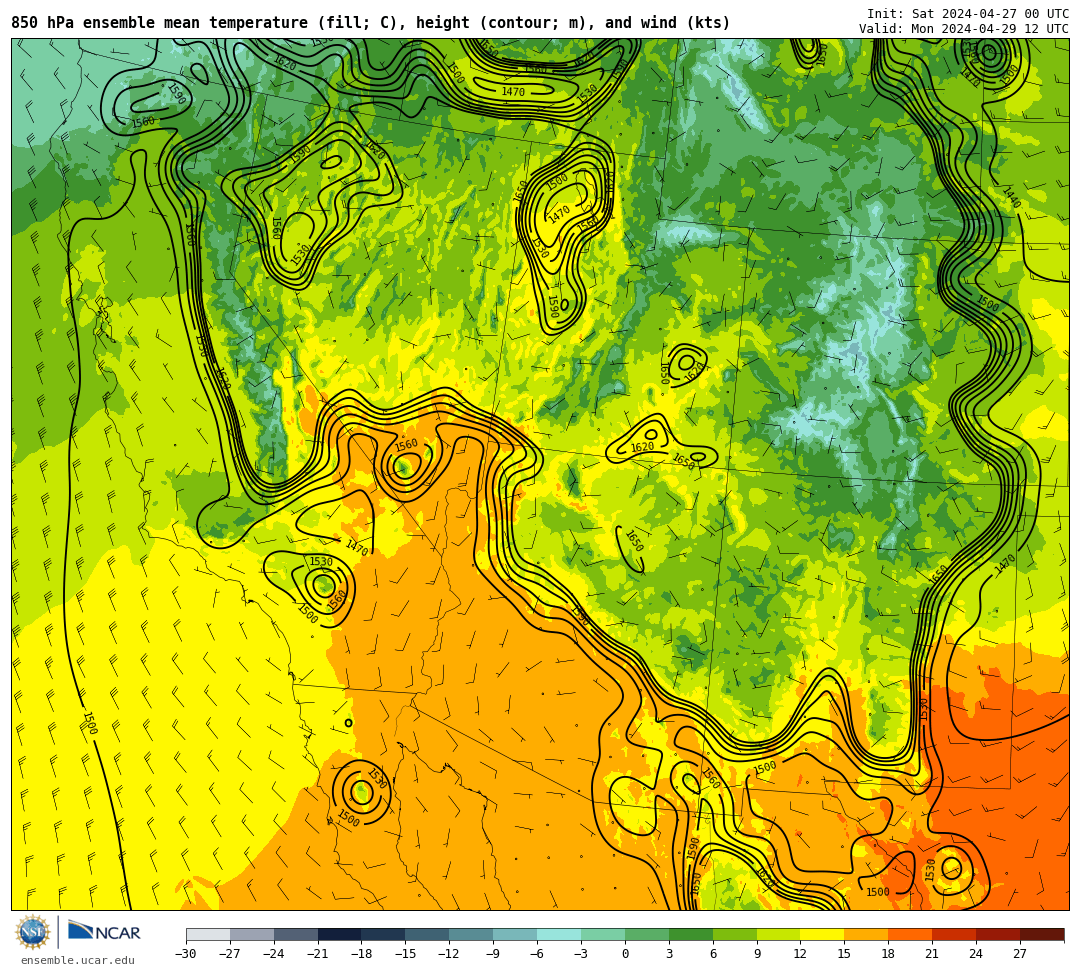Pick the navy -18 to -15 colorbar swatch
Image resolution: width=1080 pixels, height=973 pixels.
pyautogui.click(x=384, y=934)
